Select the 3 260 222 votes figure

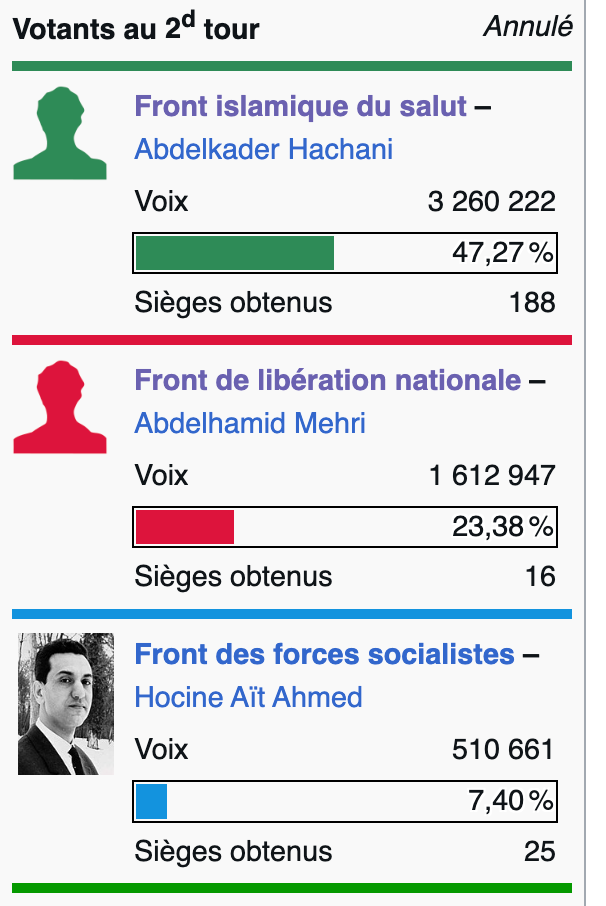(x=492, y=202)
